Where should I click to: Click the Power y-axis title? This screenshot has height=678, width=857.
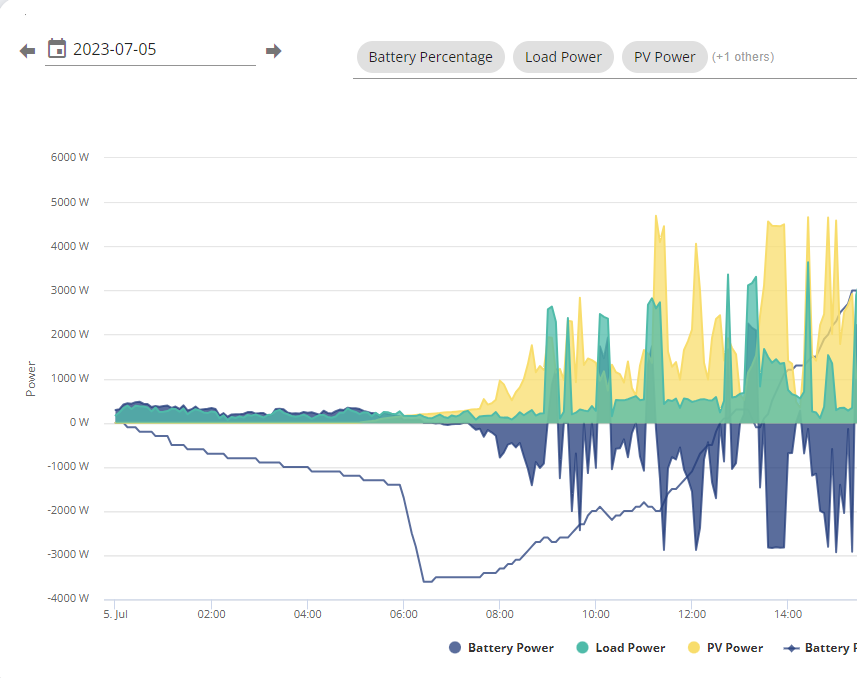click(x=31, y=378)
